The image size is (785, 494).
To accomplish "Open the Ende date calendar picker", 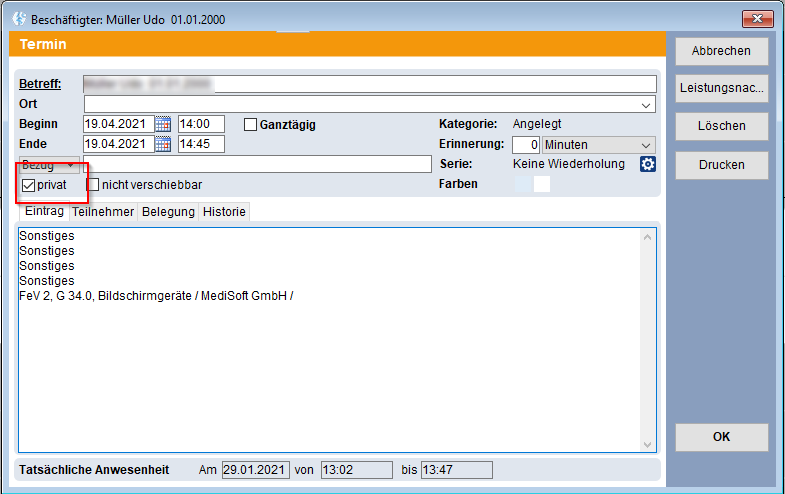I will (x=163, y=144).
